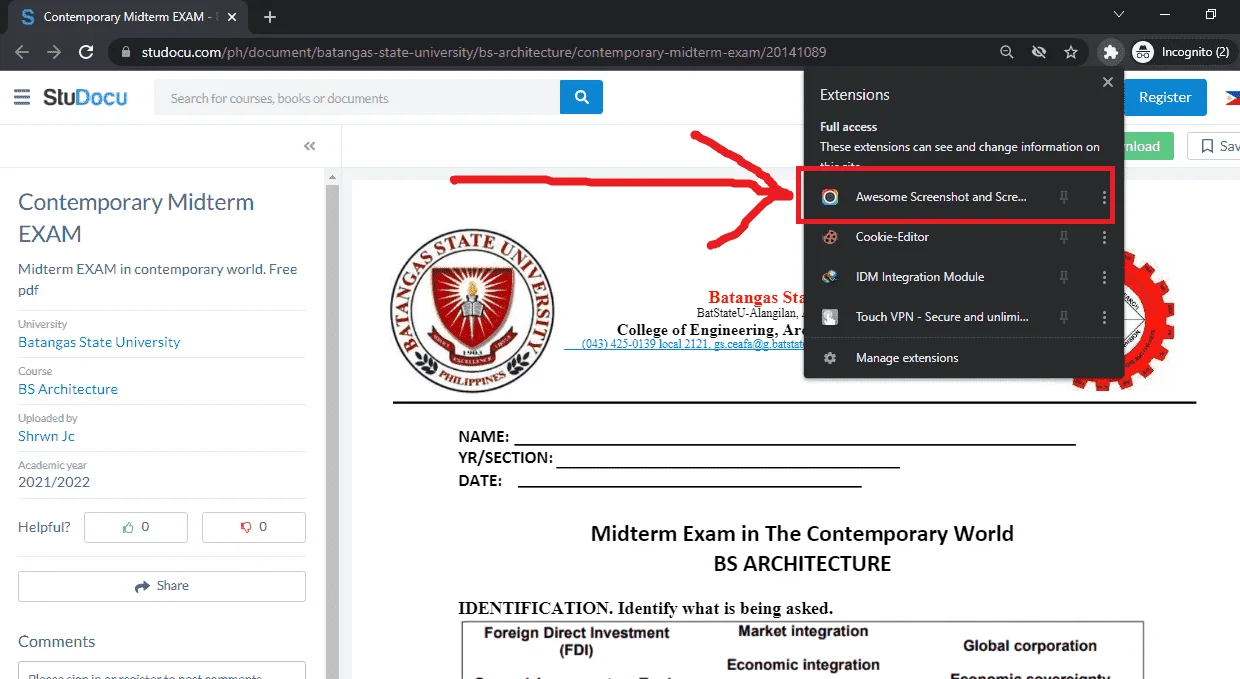The image size is (1240, 679).
Task: Click the StuDocu logo
Action: pyautogui.click(x=85, y=97)
